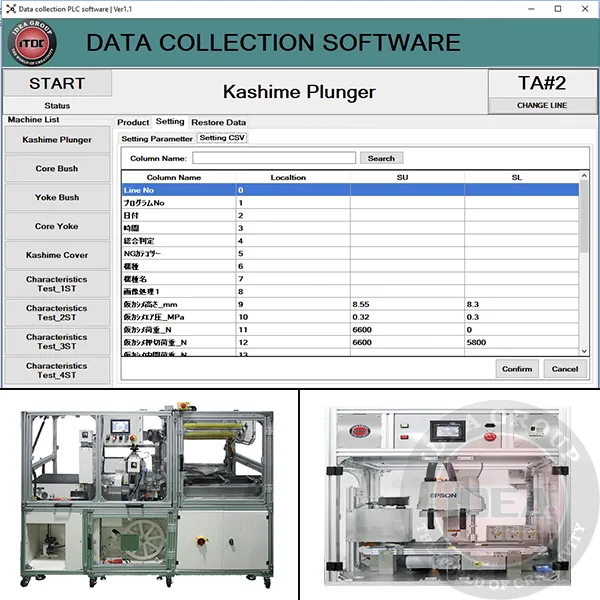Click the Confirm button

coord(517,369)
